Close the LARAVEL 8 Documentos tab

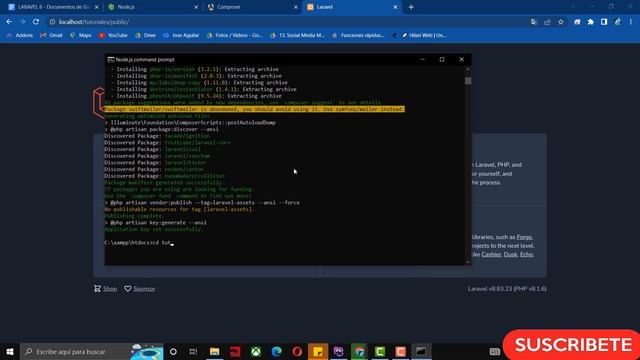point(97,7)
